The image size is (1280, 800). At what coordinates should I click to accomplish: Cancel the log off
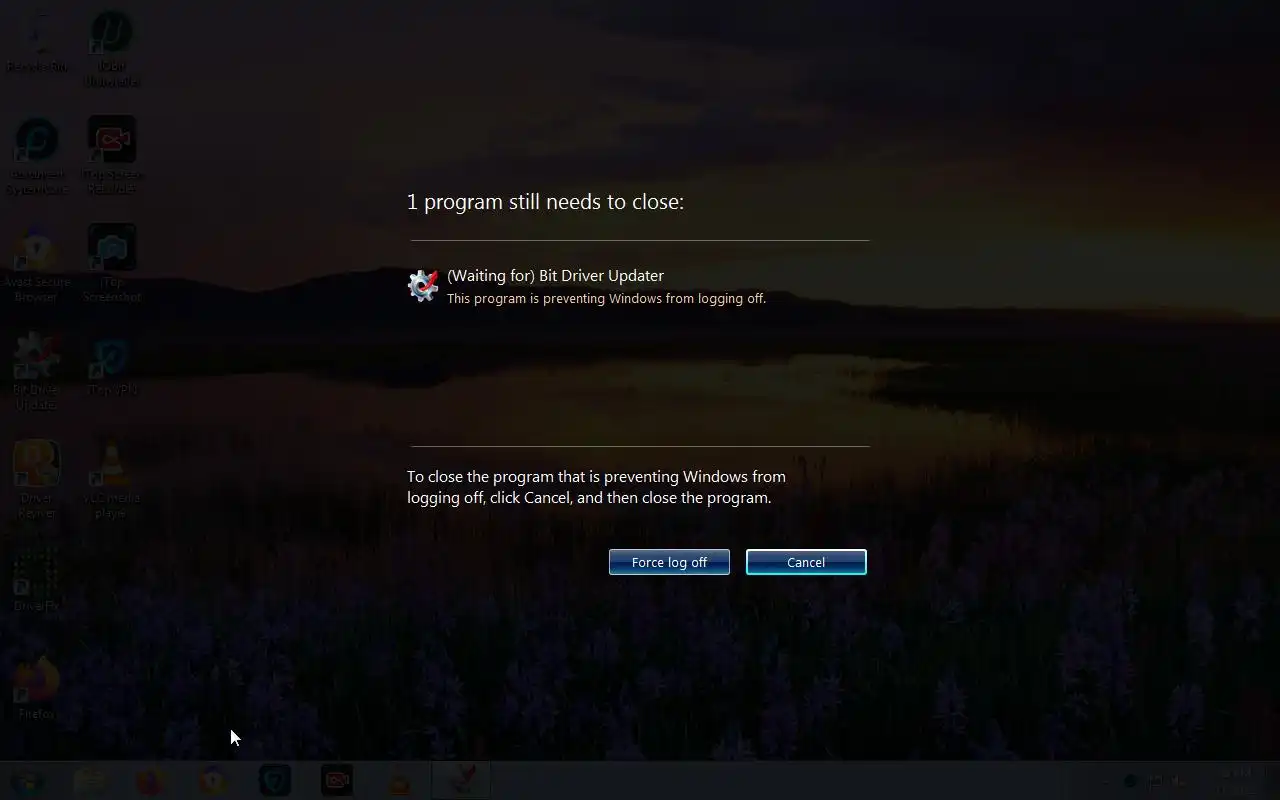[806, 562]
